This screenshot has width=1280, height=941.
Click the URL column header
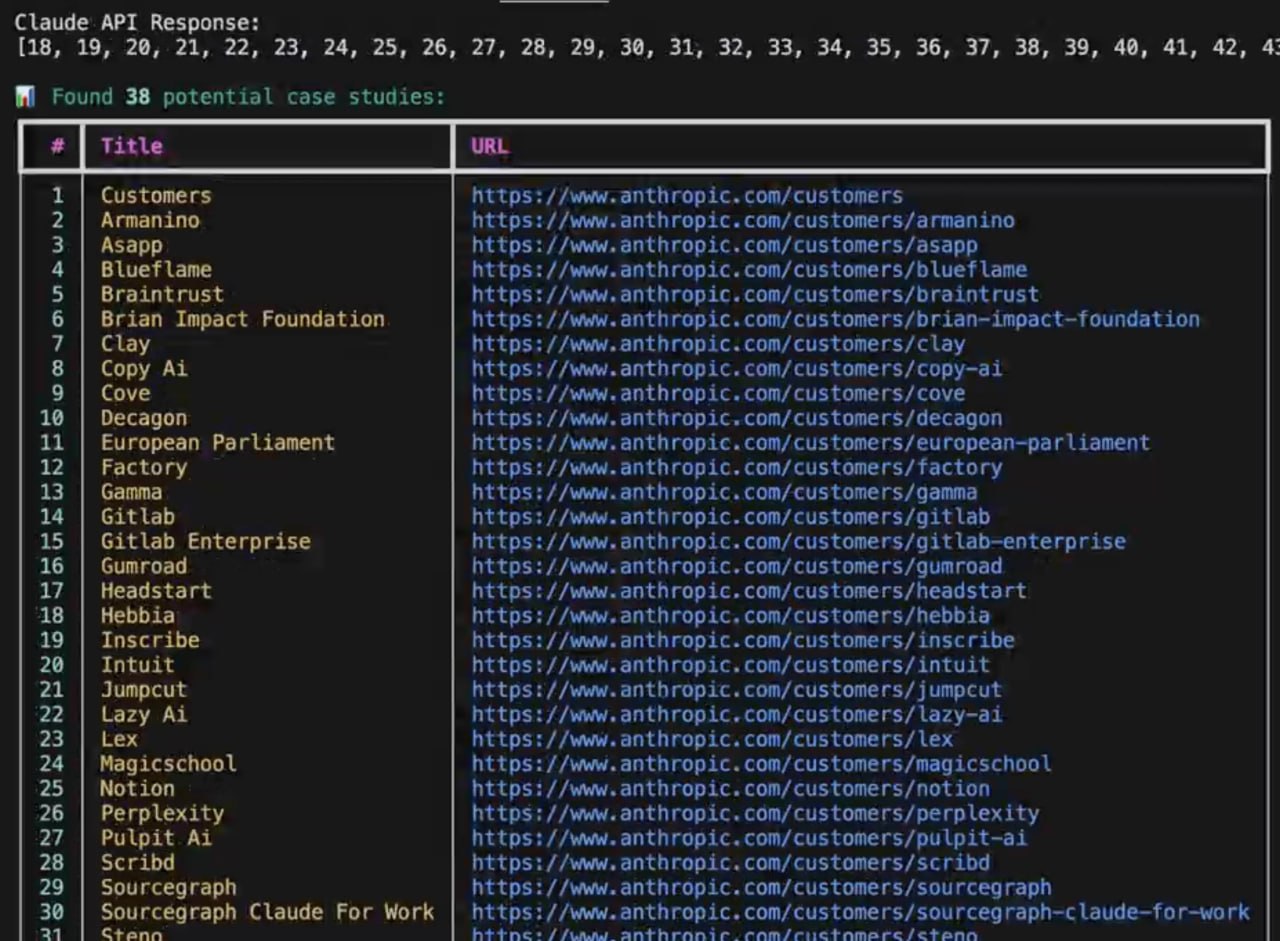click(x=489, y=146)
